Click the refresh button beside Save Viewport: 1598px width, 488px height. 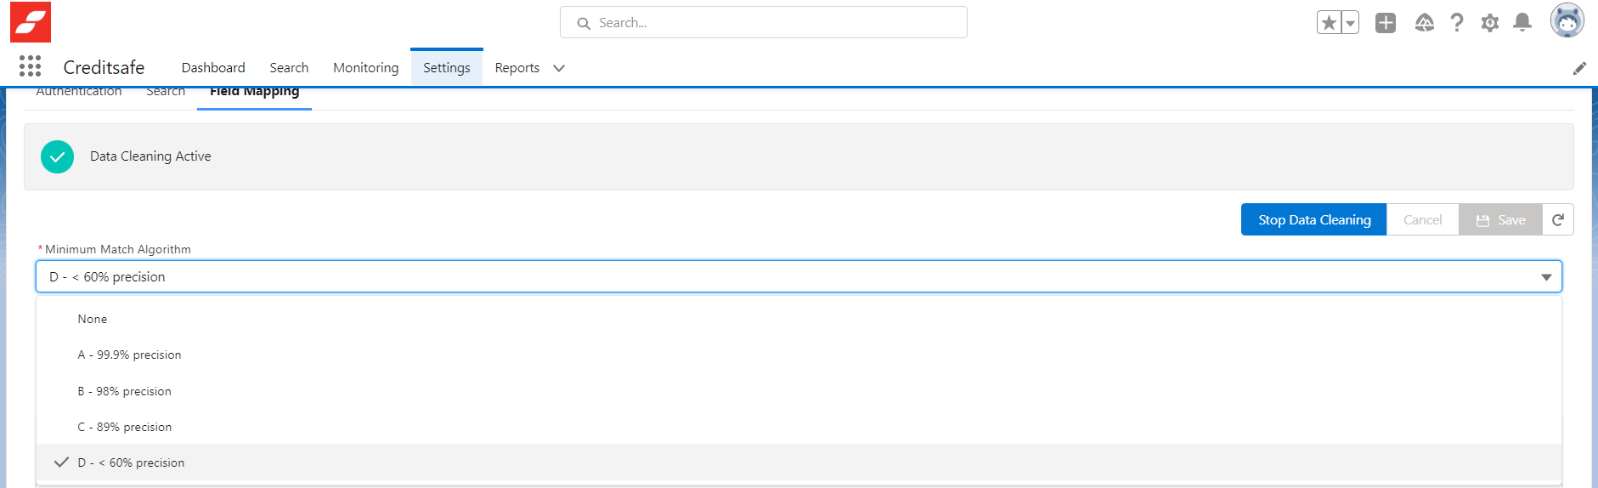tap(1557, 220)
